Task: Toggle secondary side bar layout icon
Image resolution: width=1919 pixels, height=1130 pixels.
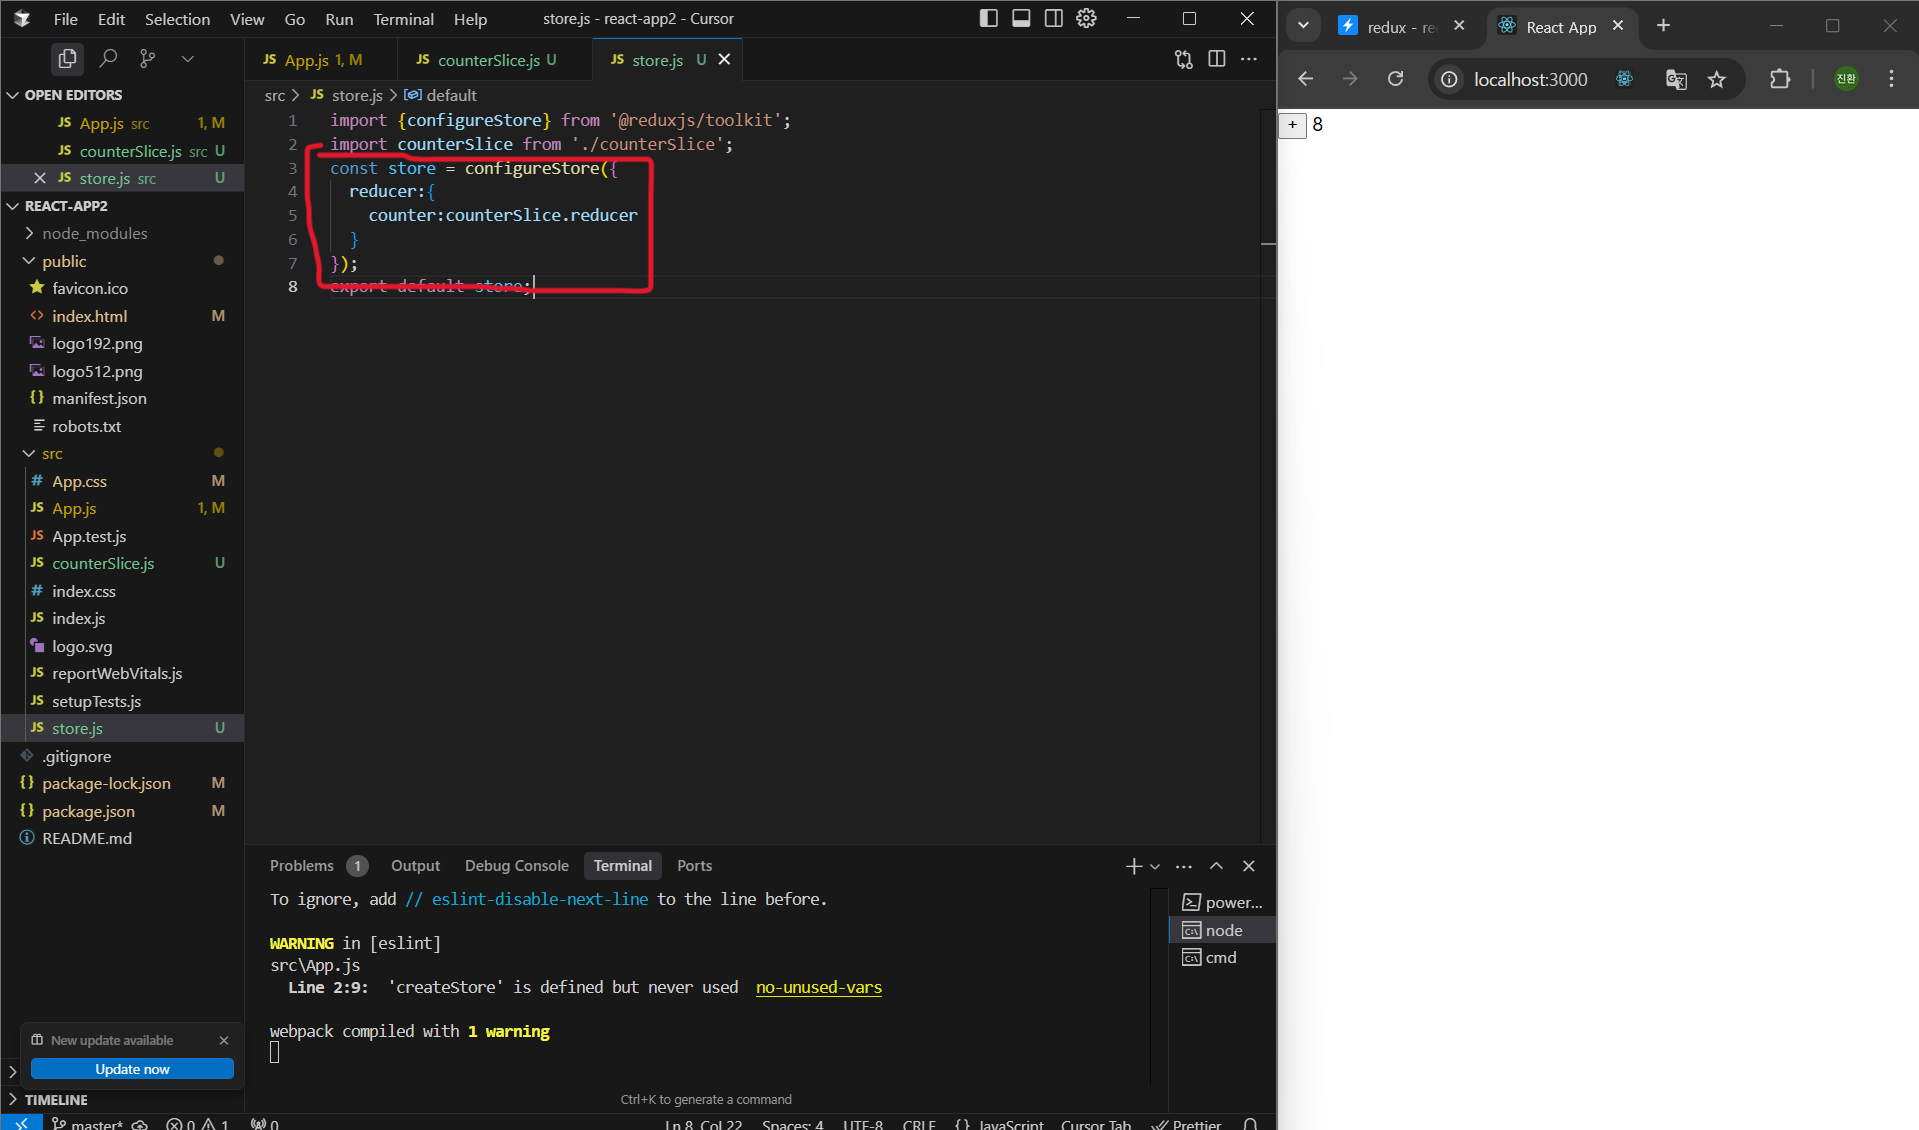Action: 1054,18
